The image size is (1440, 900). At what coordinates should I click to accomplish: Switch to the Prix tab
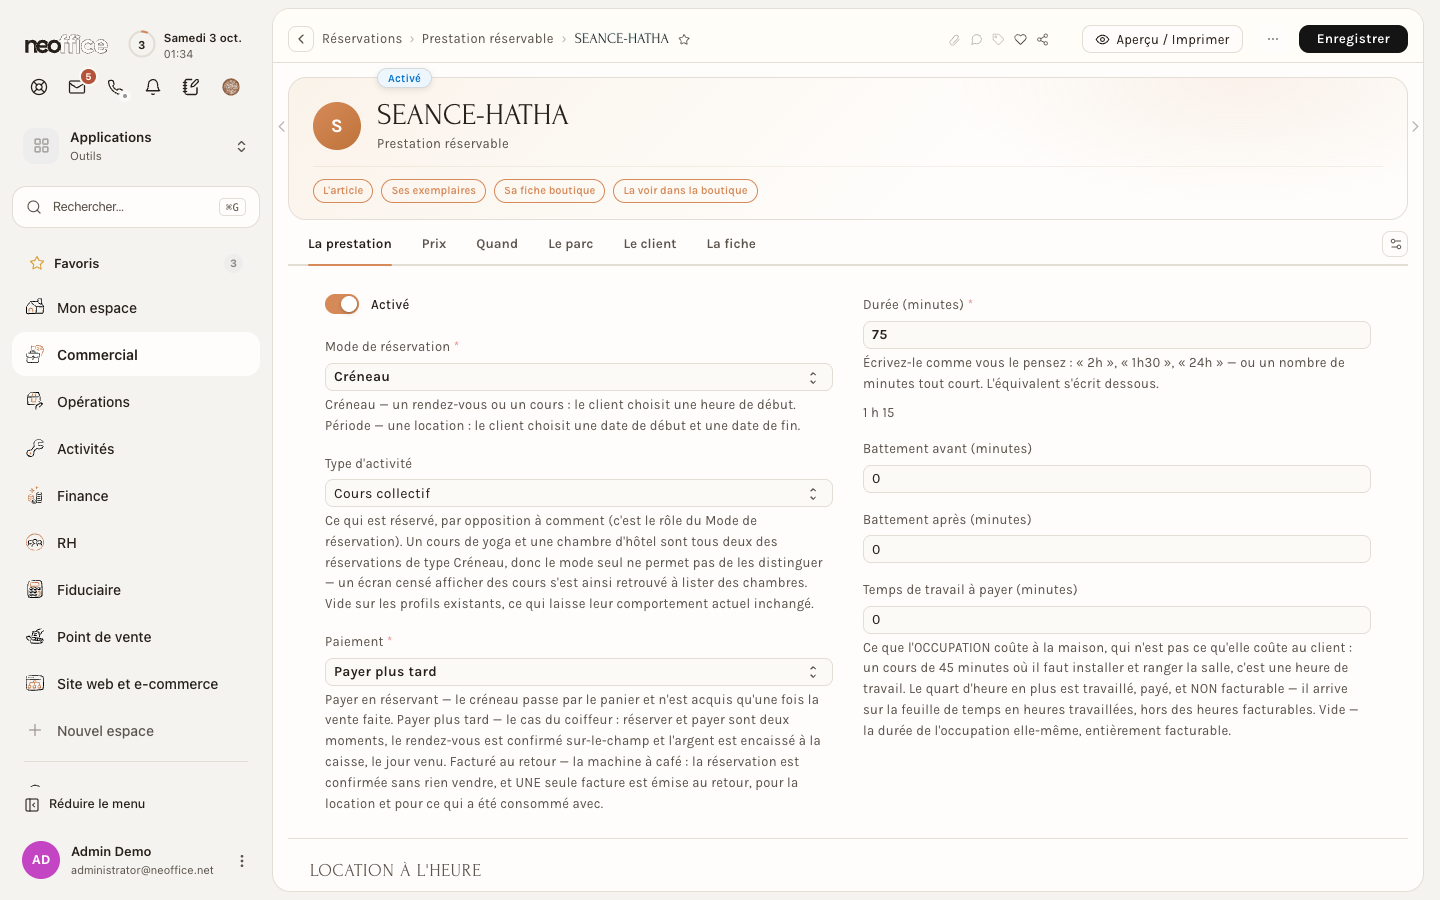[434, 244]
